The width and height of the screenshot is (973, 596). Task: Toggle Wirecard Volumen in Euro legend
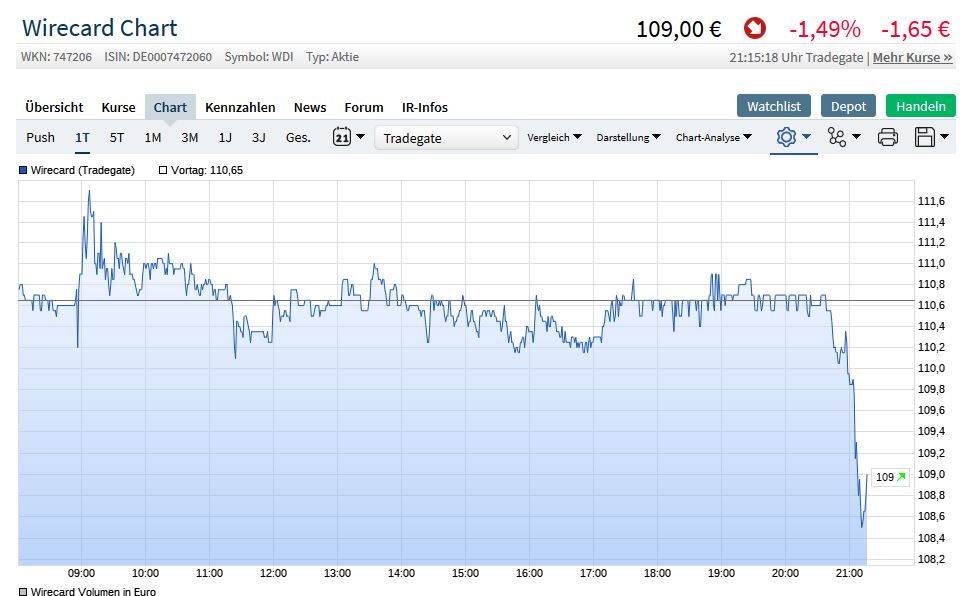(23, 592)
